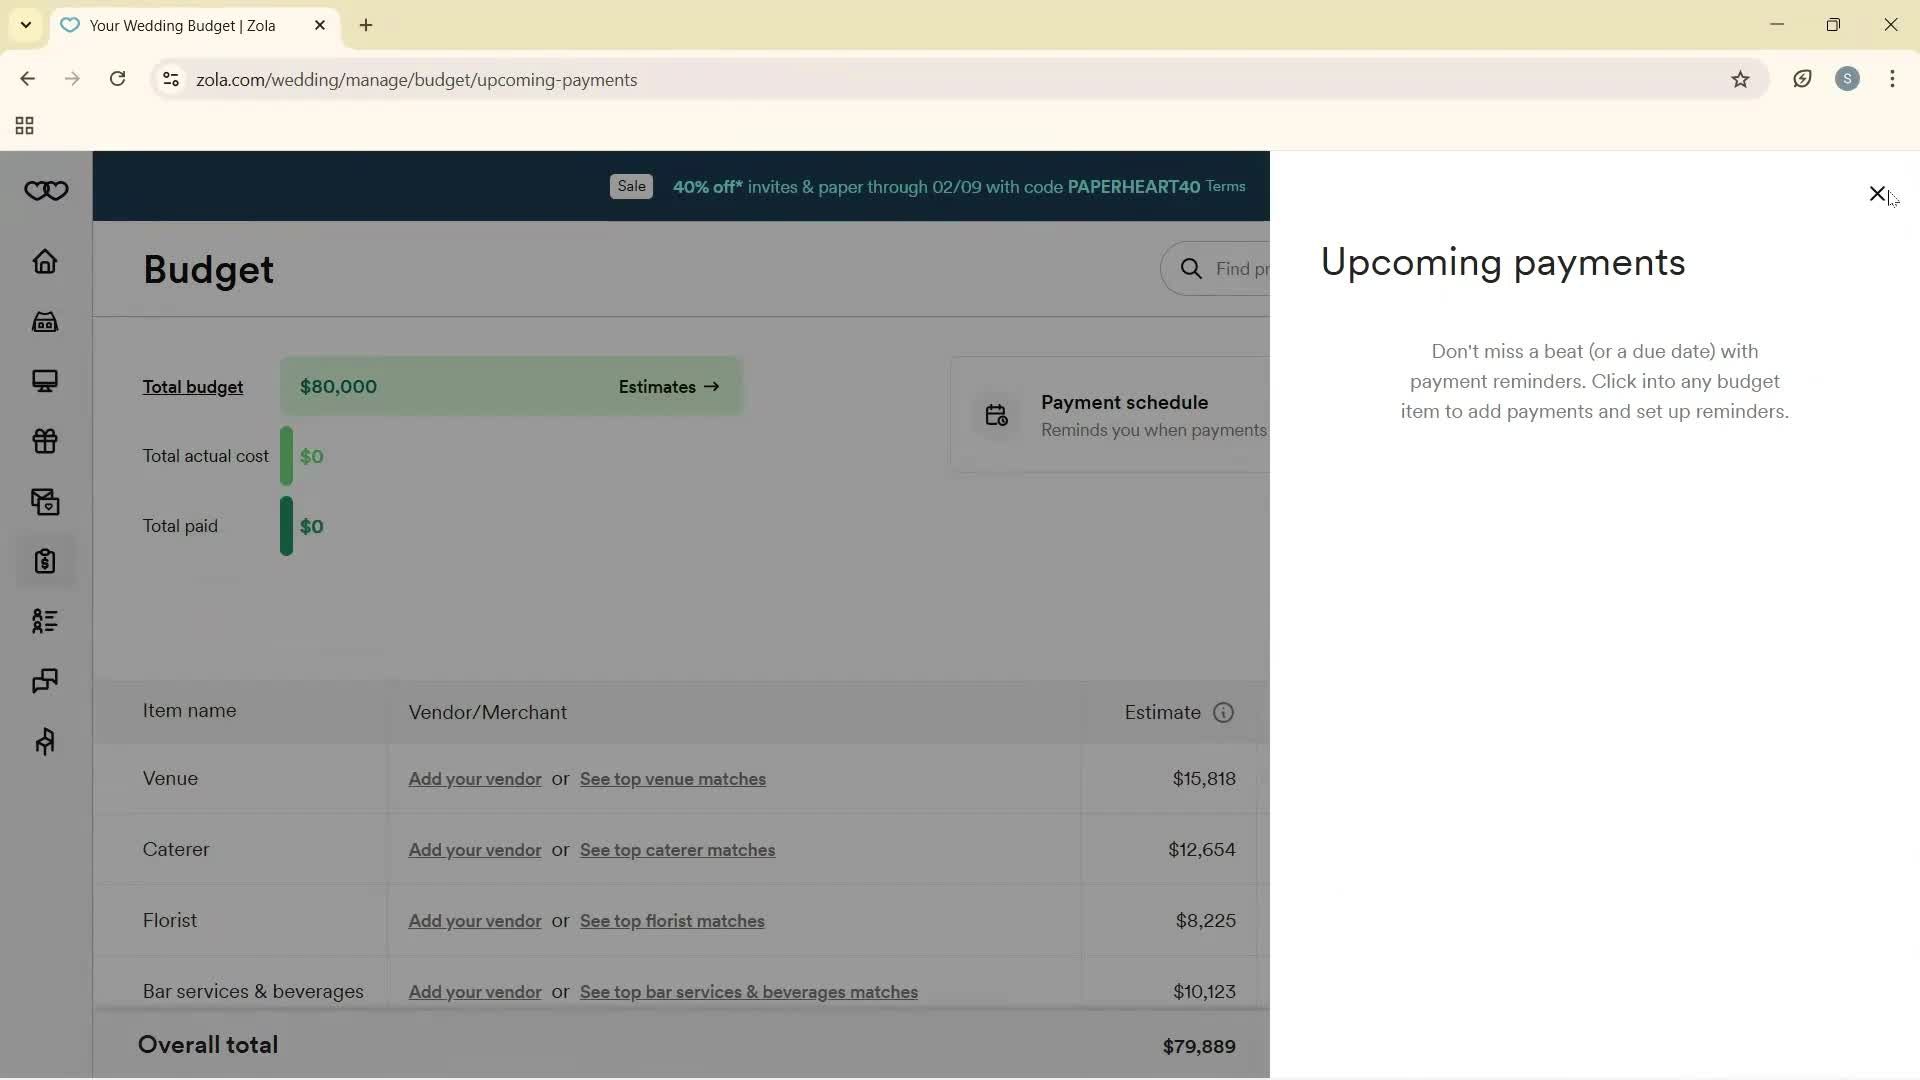1920x1080 pixels.
Task: Open the Guest List section
Action: [45, 621]
